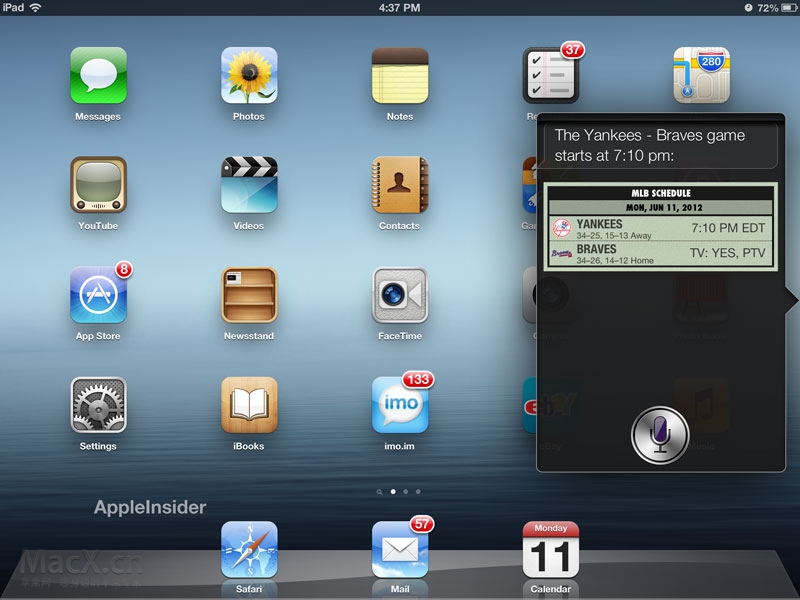Open the imo.im messenger
This screenshot has height=600, width=800.
tap(400, 405)
